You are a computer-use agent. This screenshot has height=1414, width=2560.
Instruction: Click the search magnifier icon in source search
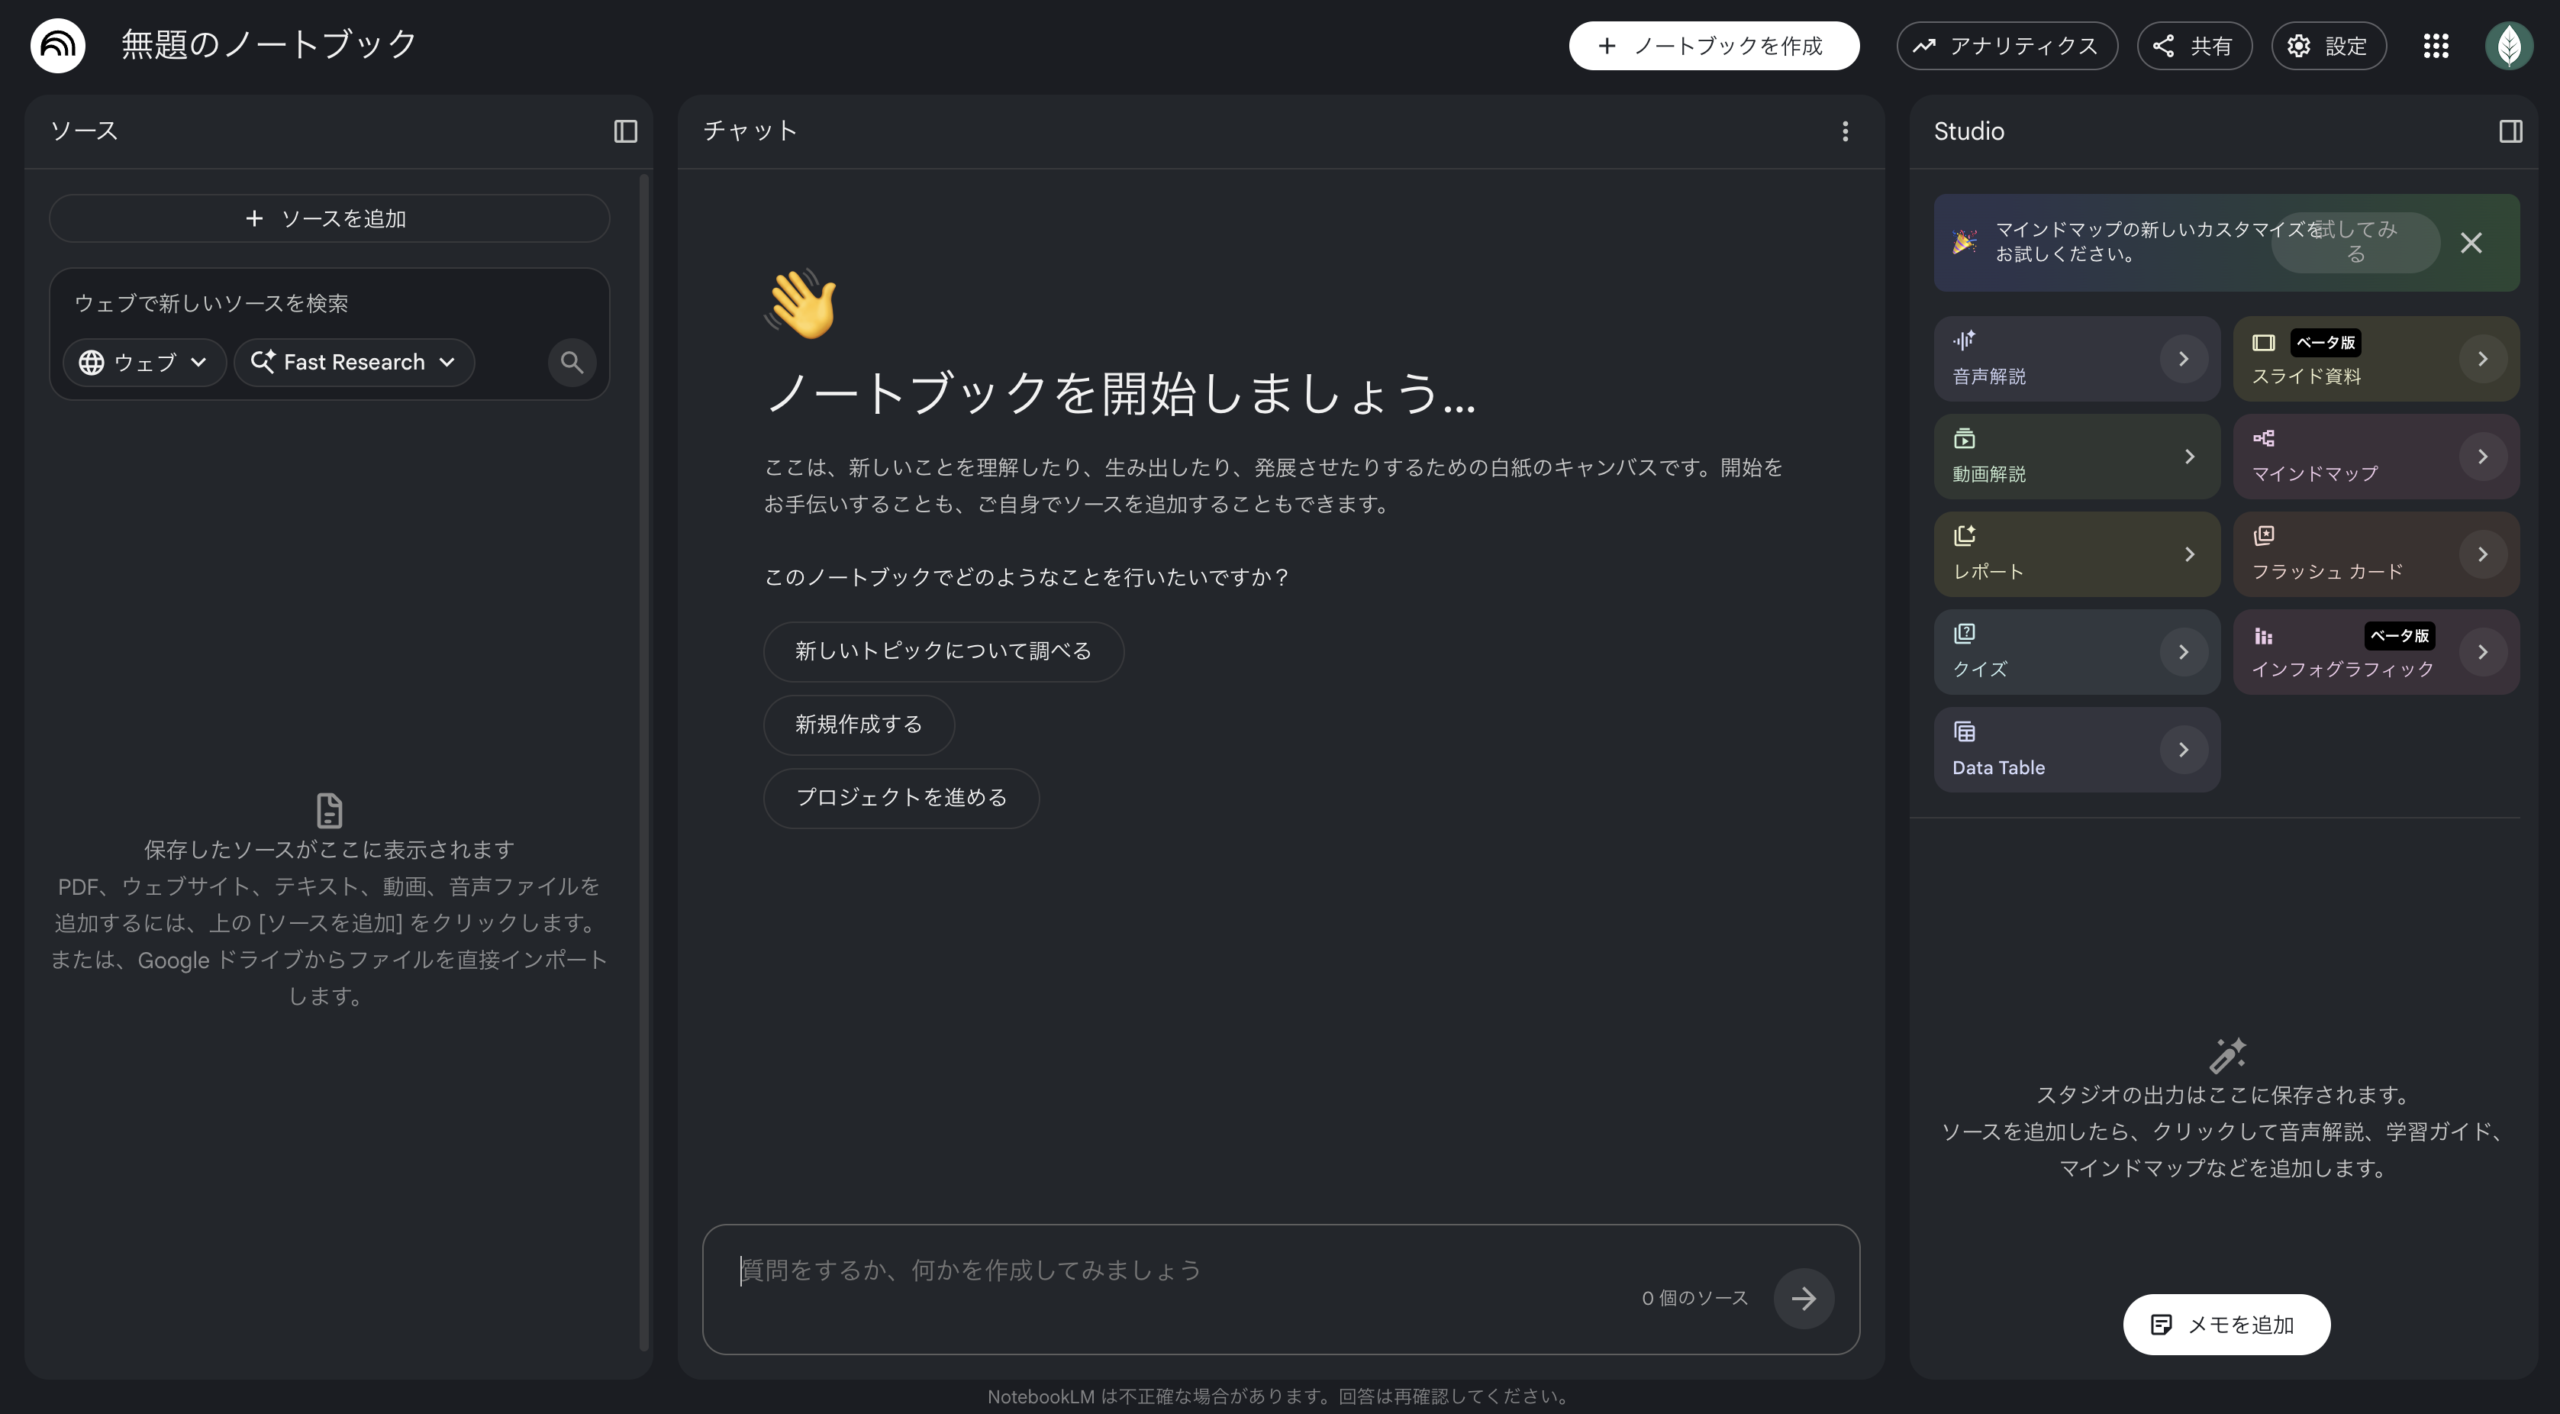point(572,362)
